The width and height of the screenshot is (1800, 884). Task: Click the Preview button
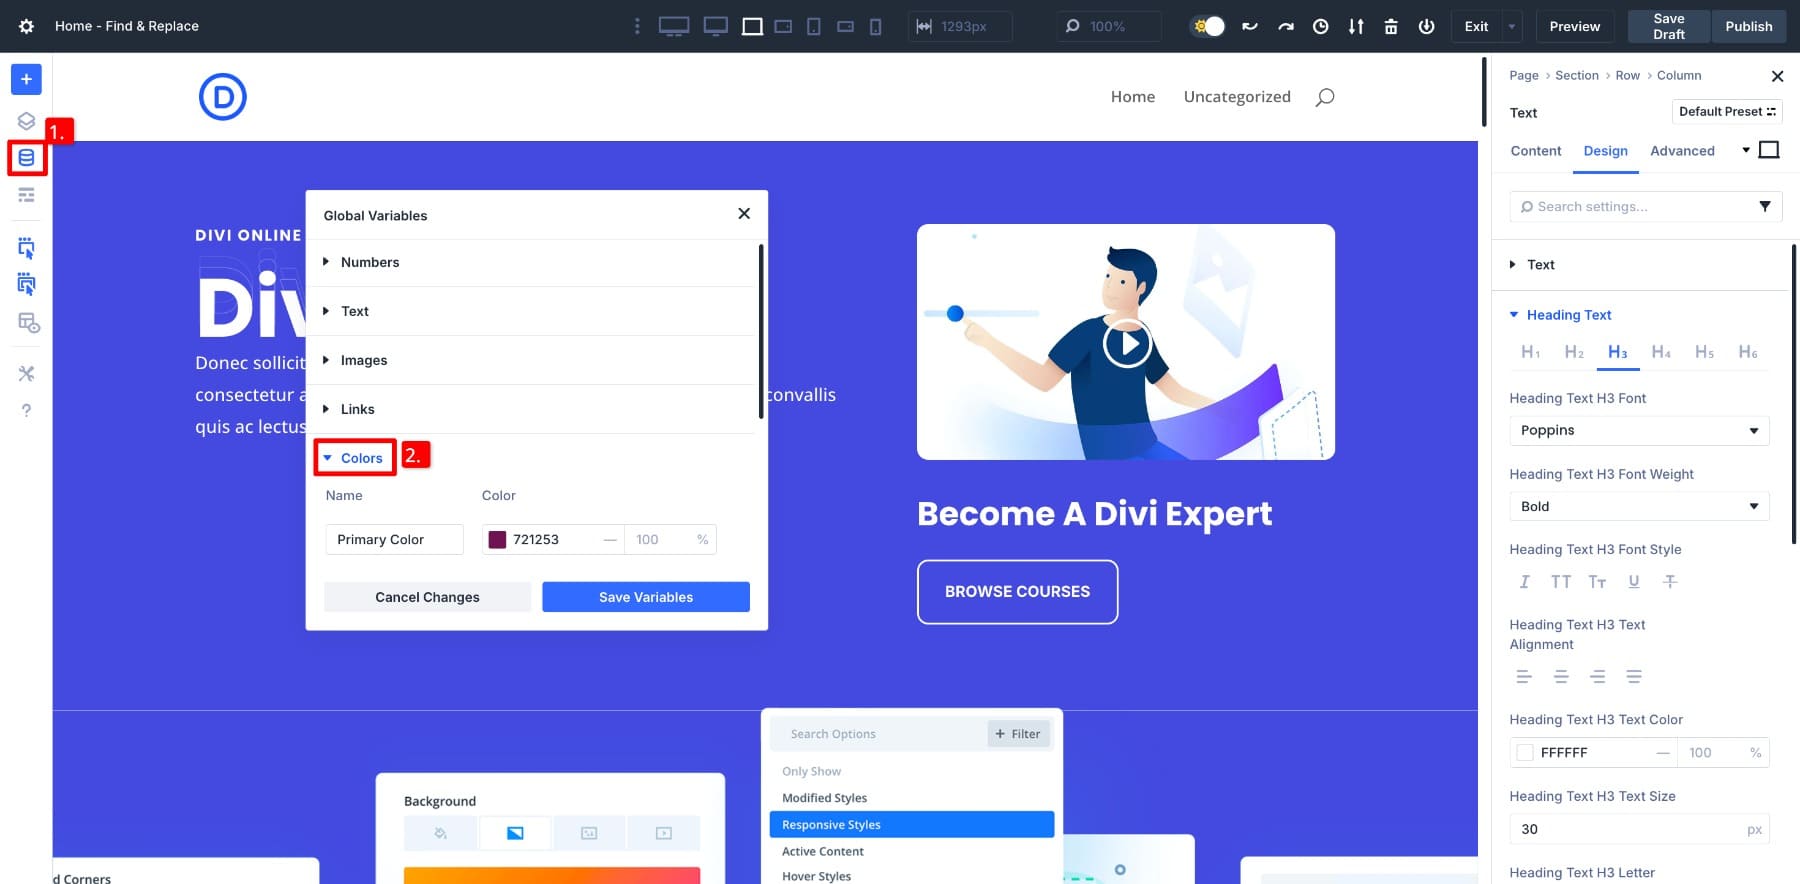click(x=1575, y=26)
